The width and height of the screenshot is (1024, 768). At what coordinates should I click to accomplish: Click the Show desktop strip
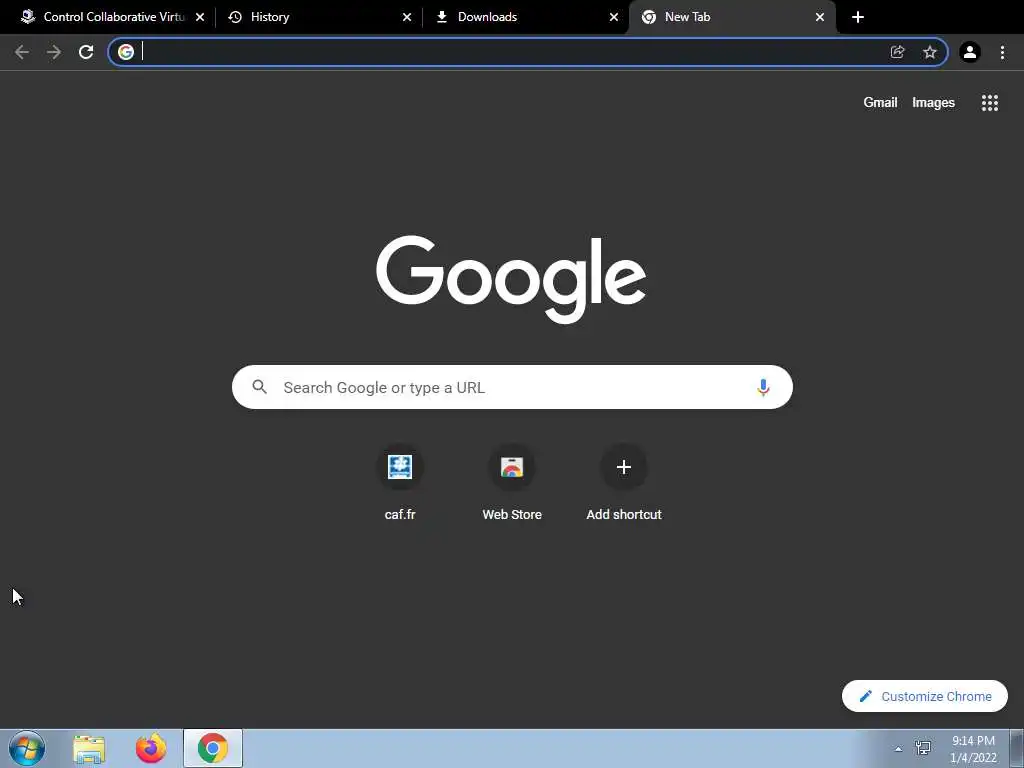tap(1017, 748)
